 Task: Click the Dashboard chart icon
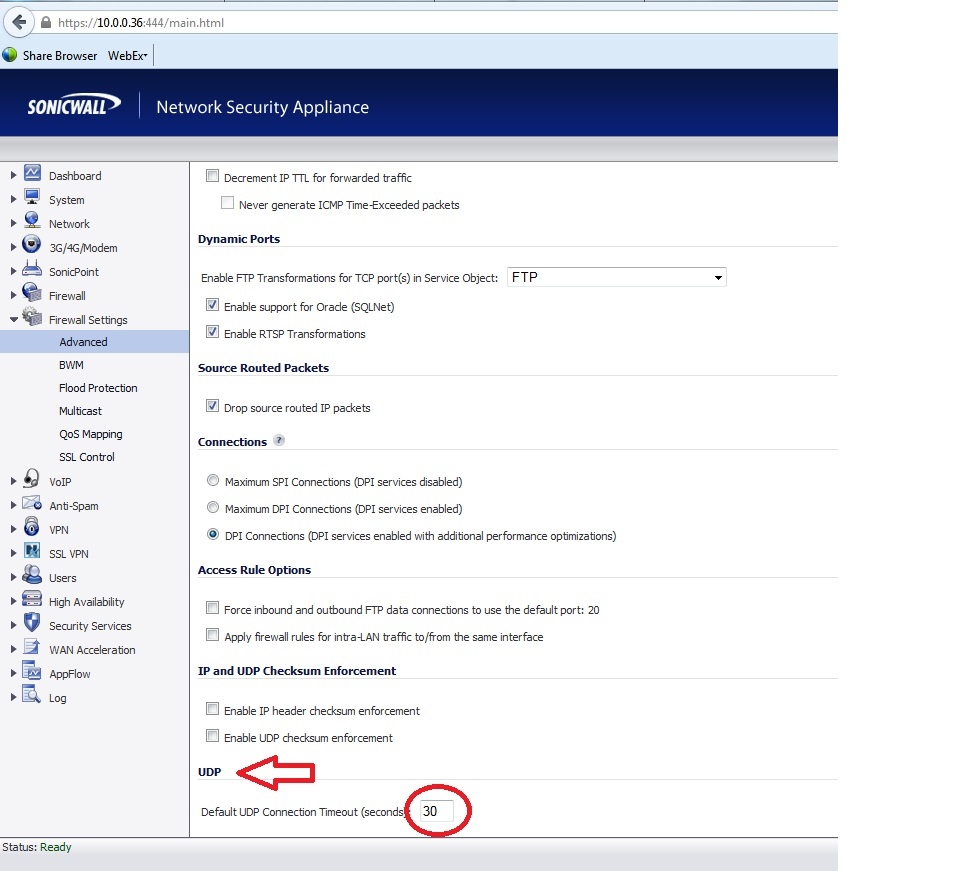[x=32, y=173]
